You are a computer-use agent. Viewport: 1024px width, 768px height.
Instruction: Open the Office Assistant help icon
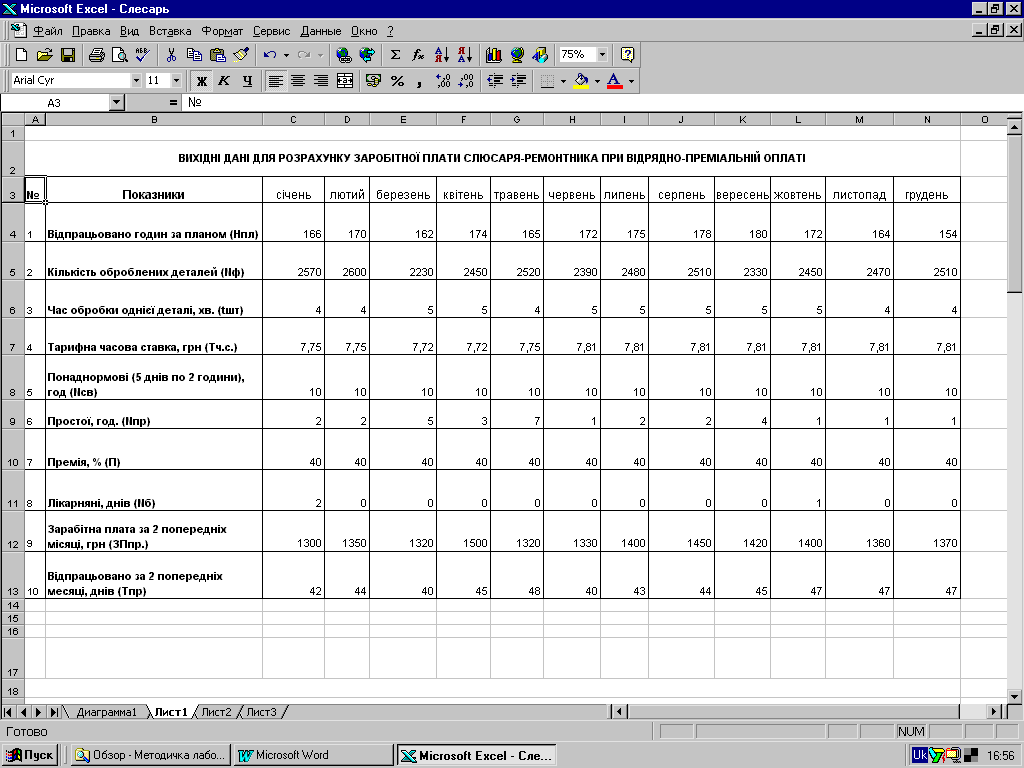click(627, 55)
